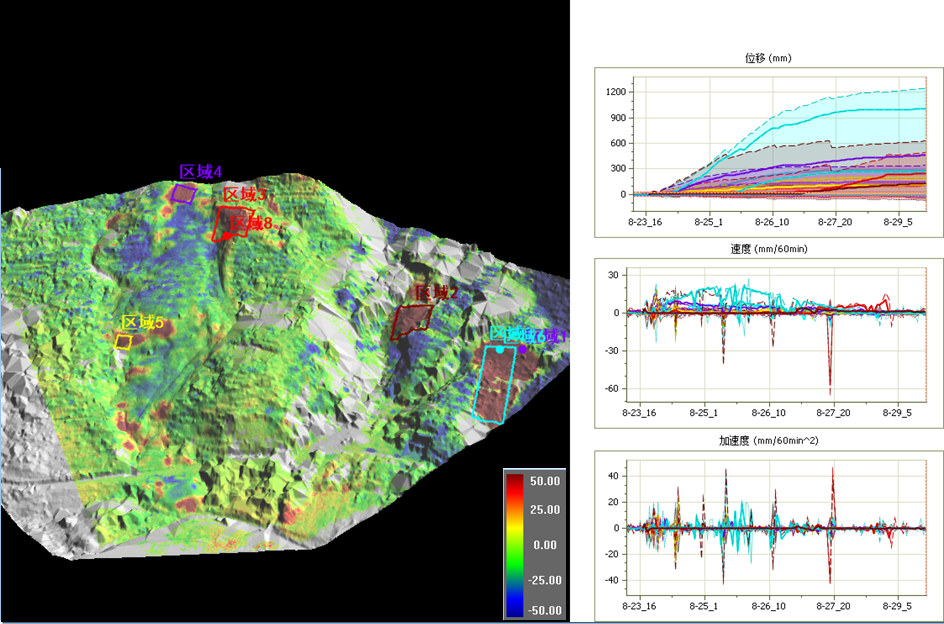Click 8-29_5 tick on acceleration chart axis
Viewport: 944px width, 624px height.
pyautogui.click(x=897, y=607)
